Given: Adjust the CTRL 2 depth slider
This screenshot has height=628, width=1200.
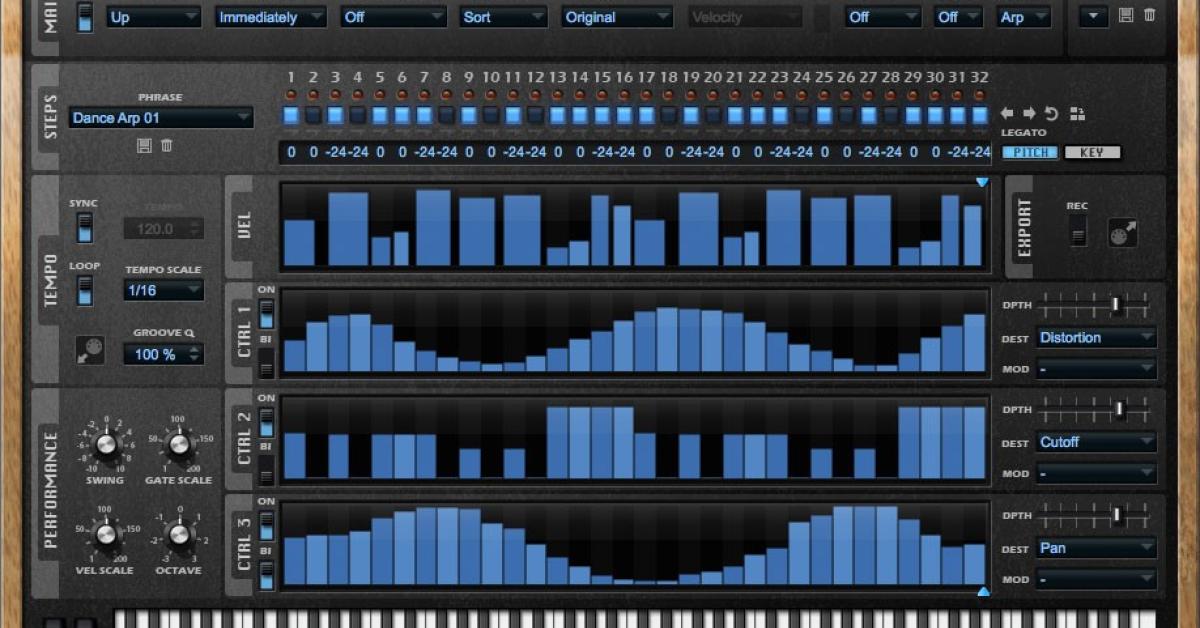Looking at the screenshot, I should (x=1118, y=408).
